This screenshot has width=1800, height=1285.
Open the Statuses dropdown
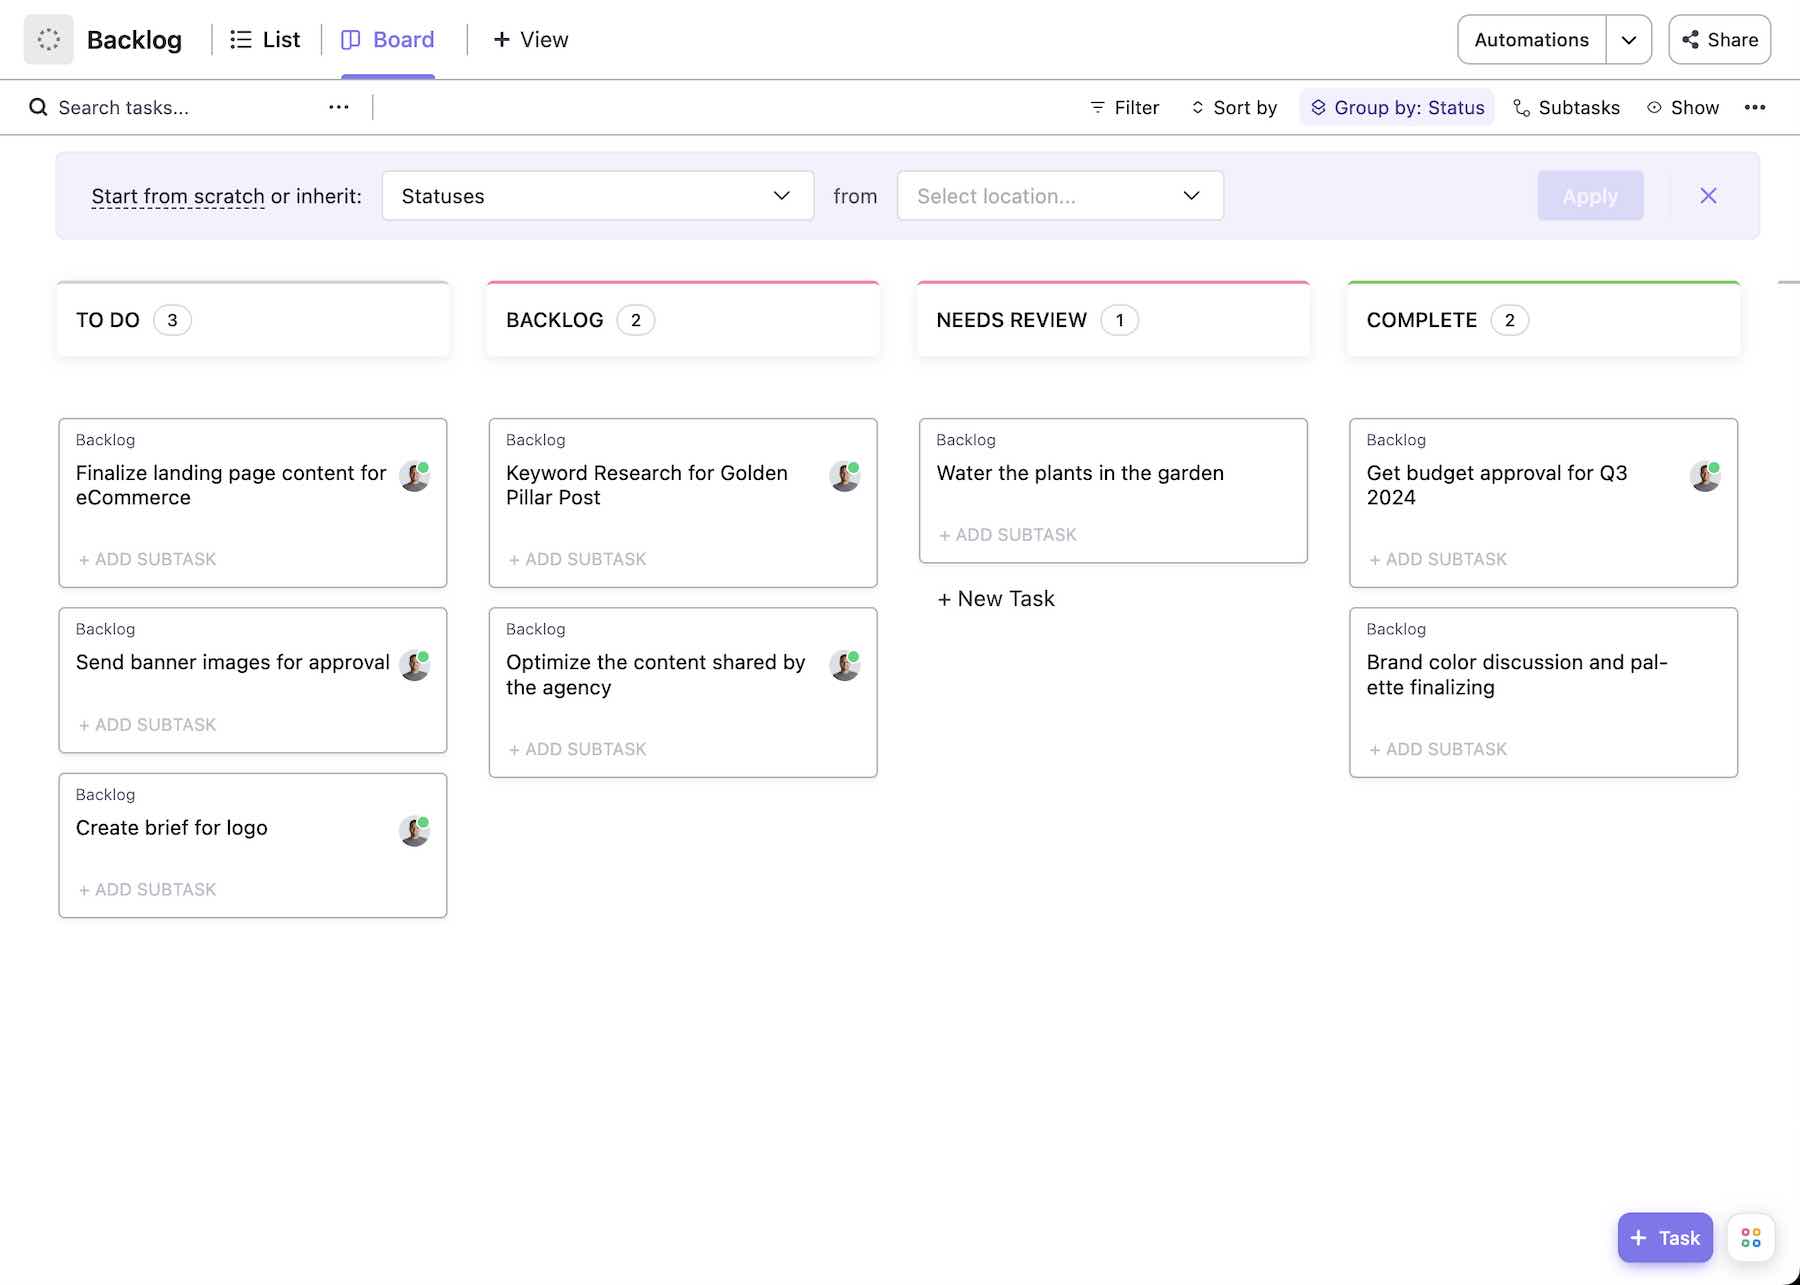[597, 196]
